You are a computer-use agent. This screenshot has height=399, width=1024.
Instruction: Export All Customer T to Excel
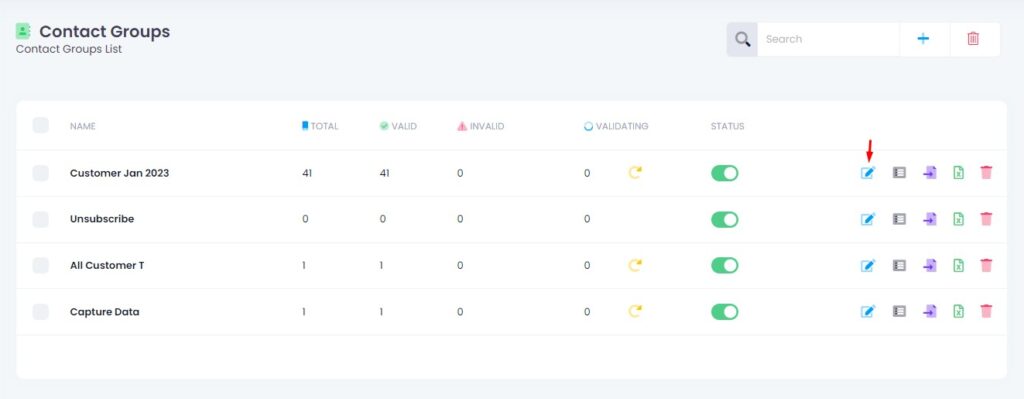[x=958, y=266]
